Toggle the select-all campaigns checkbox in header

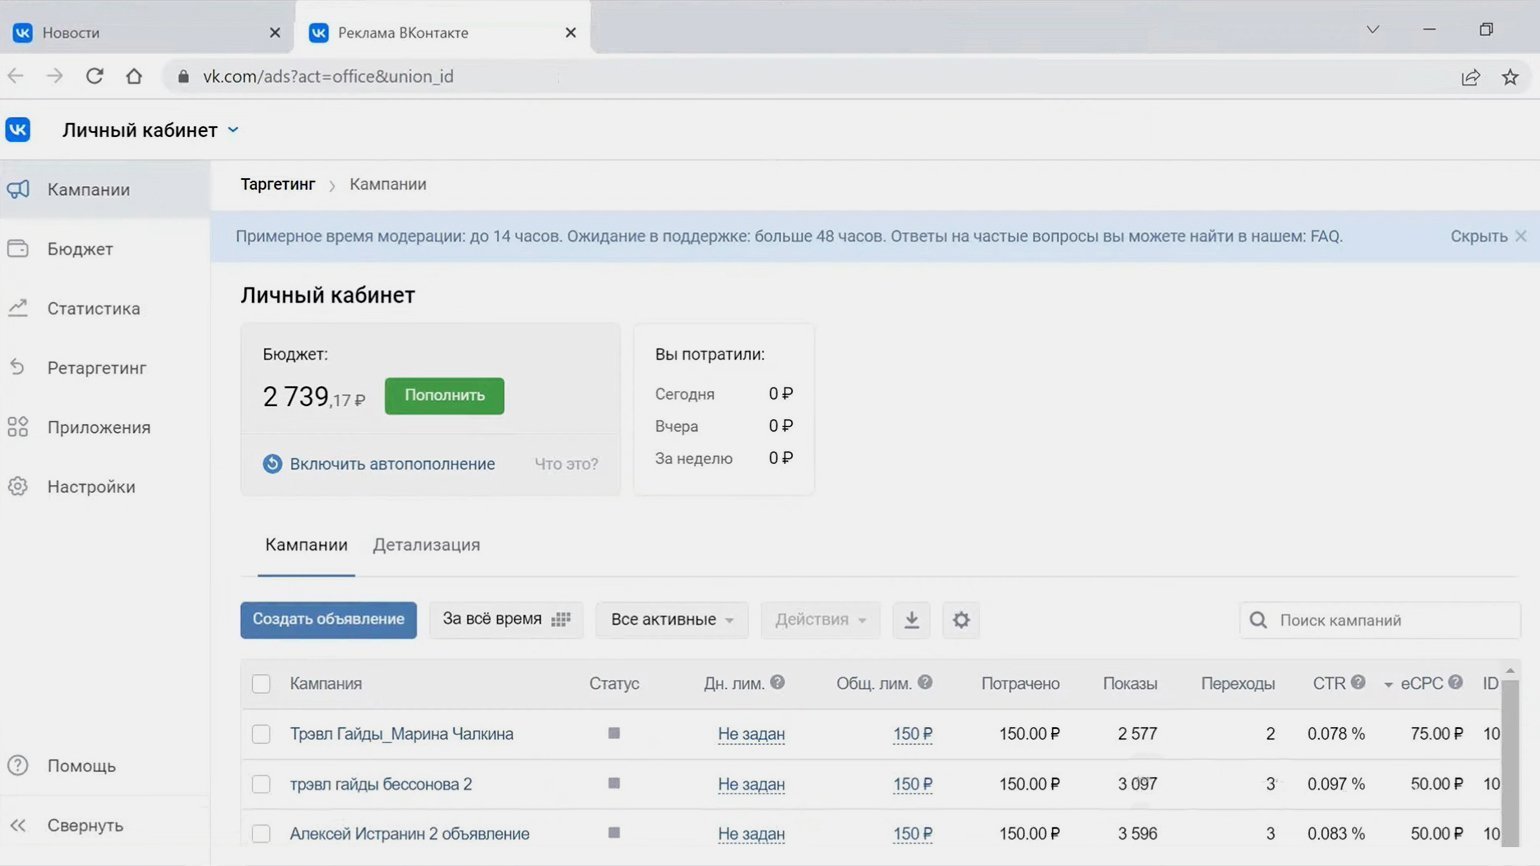pyautogui.click(x=261, y=684)
